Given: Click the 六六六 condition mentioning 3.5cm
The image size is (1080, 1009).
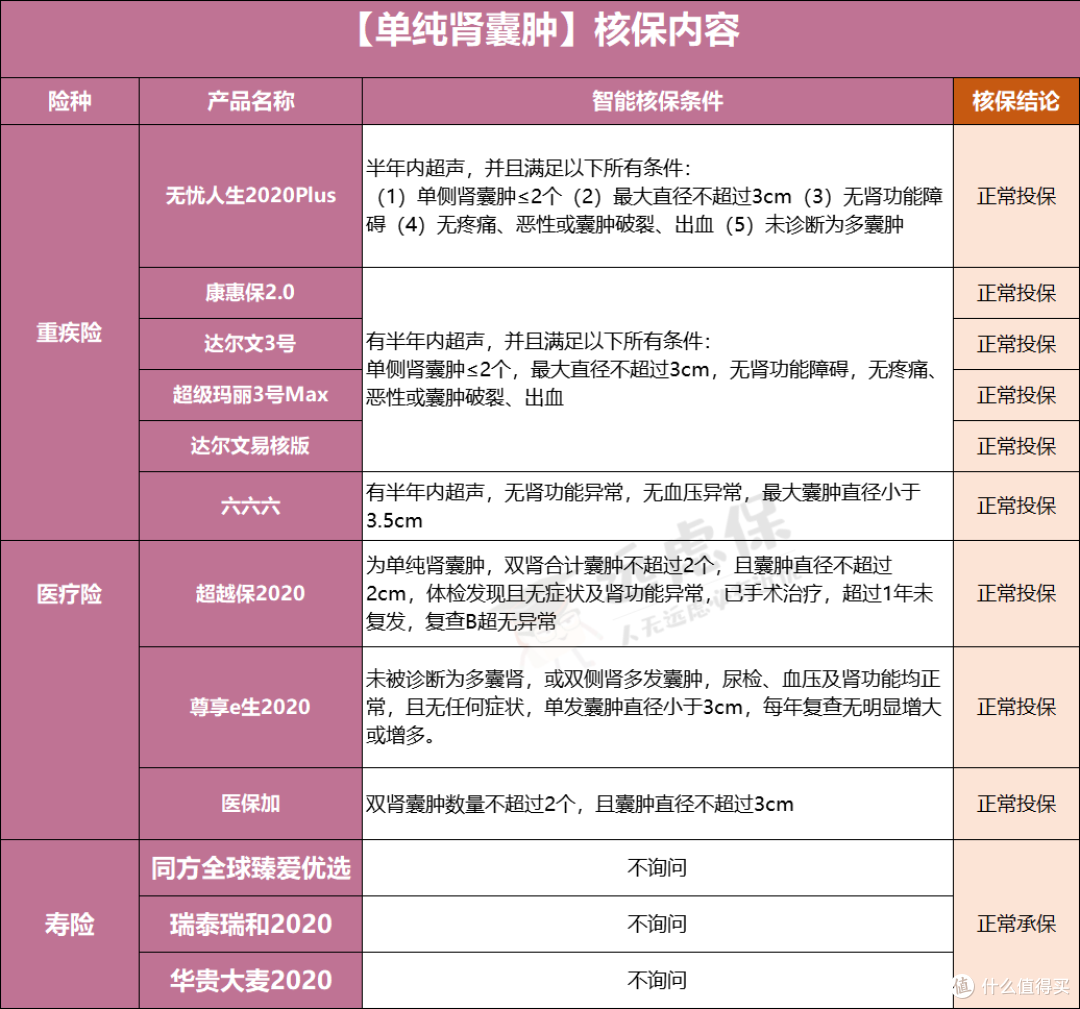Looking at the screenshot, I should 643,506.
